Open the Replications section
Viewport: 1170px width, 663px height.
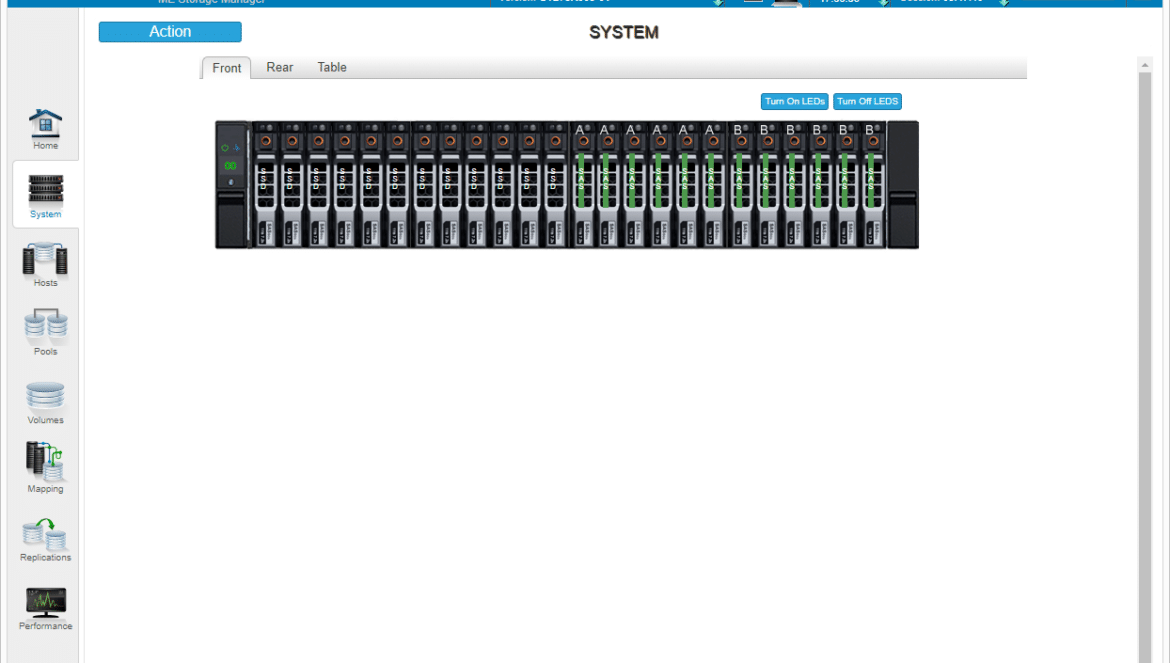(46, 540)
